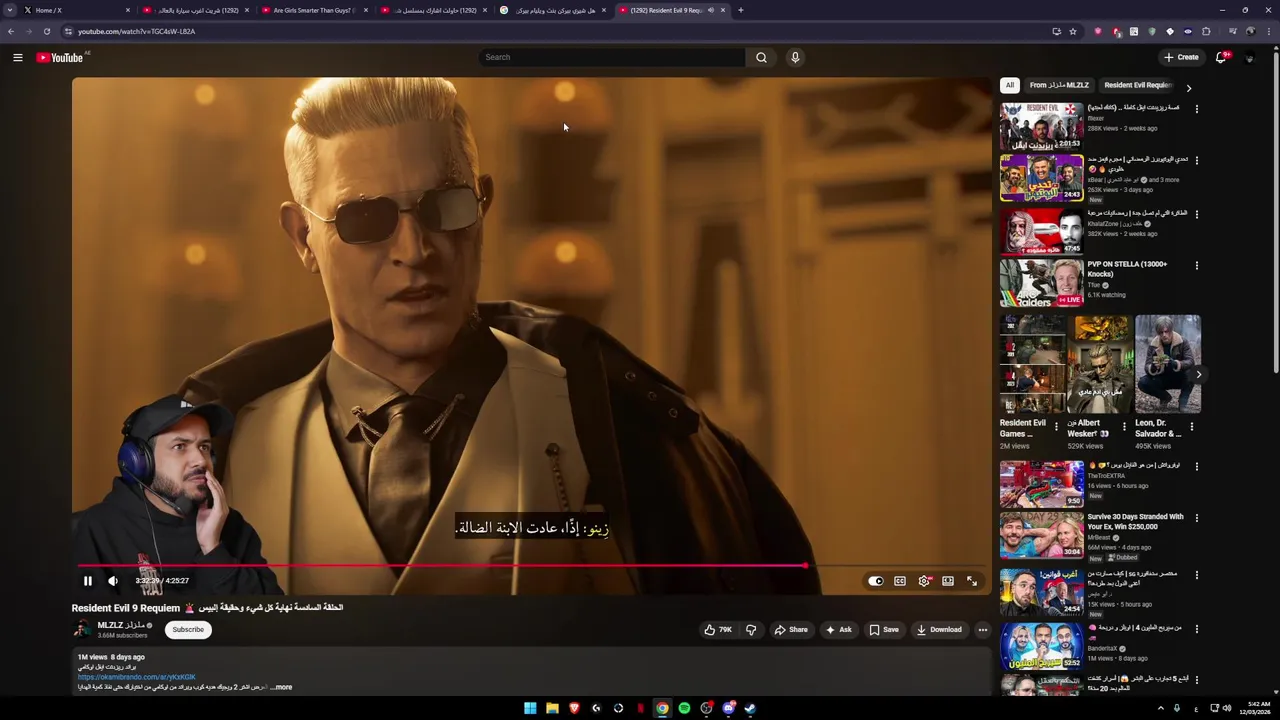Toggle the autoplay switch in player controls

pyautogui.click(x=876, y=581)
